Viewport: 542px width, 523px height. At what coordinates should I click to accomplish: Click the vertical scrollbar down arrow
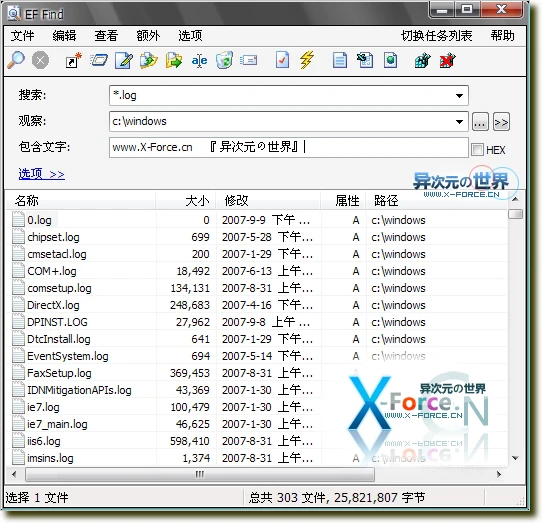click(515, 458)
